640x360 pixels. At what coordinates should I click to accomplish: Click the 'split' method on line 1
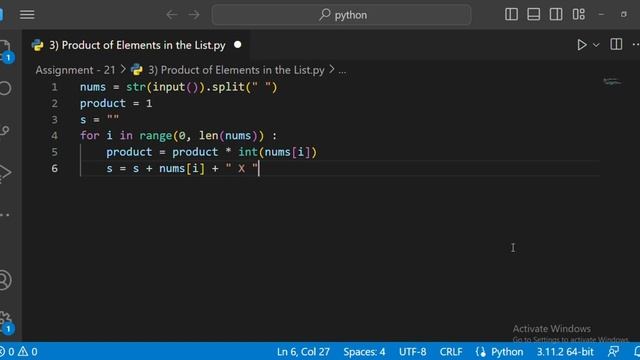click(228, 87)
